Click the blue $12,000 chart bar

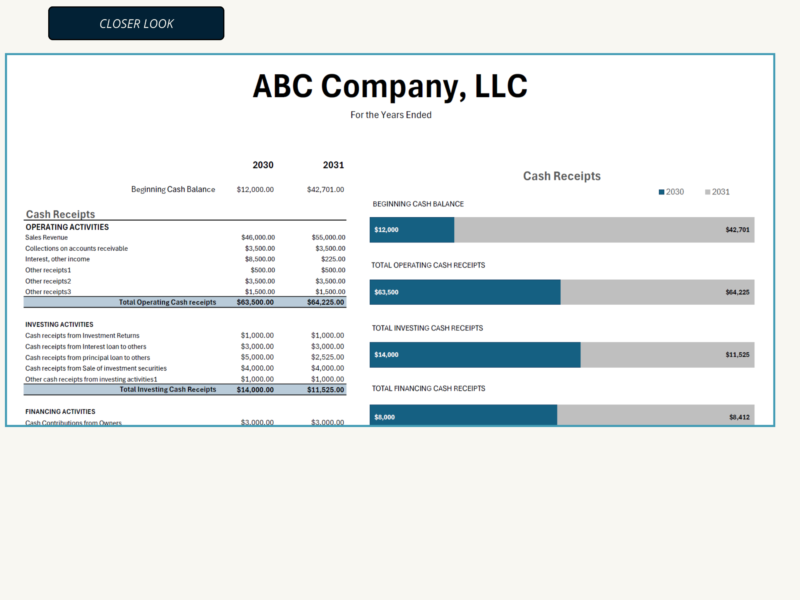[x=412, y=230]
